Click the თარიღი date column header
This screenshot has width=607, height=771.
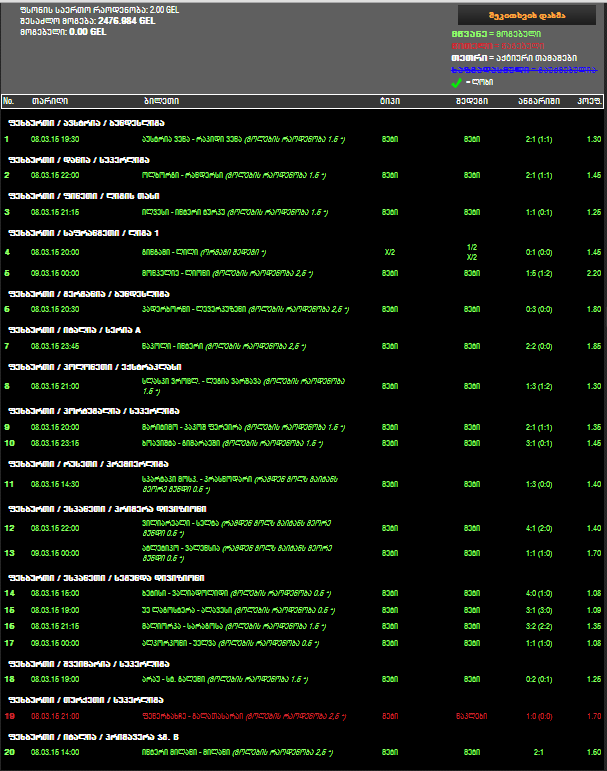point(48,101)
